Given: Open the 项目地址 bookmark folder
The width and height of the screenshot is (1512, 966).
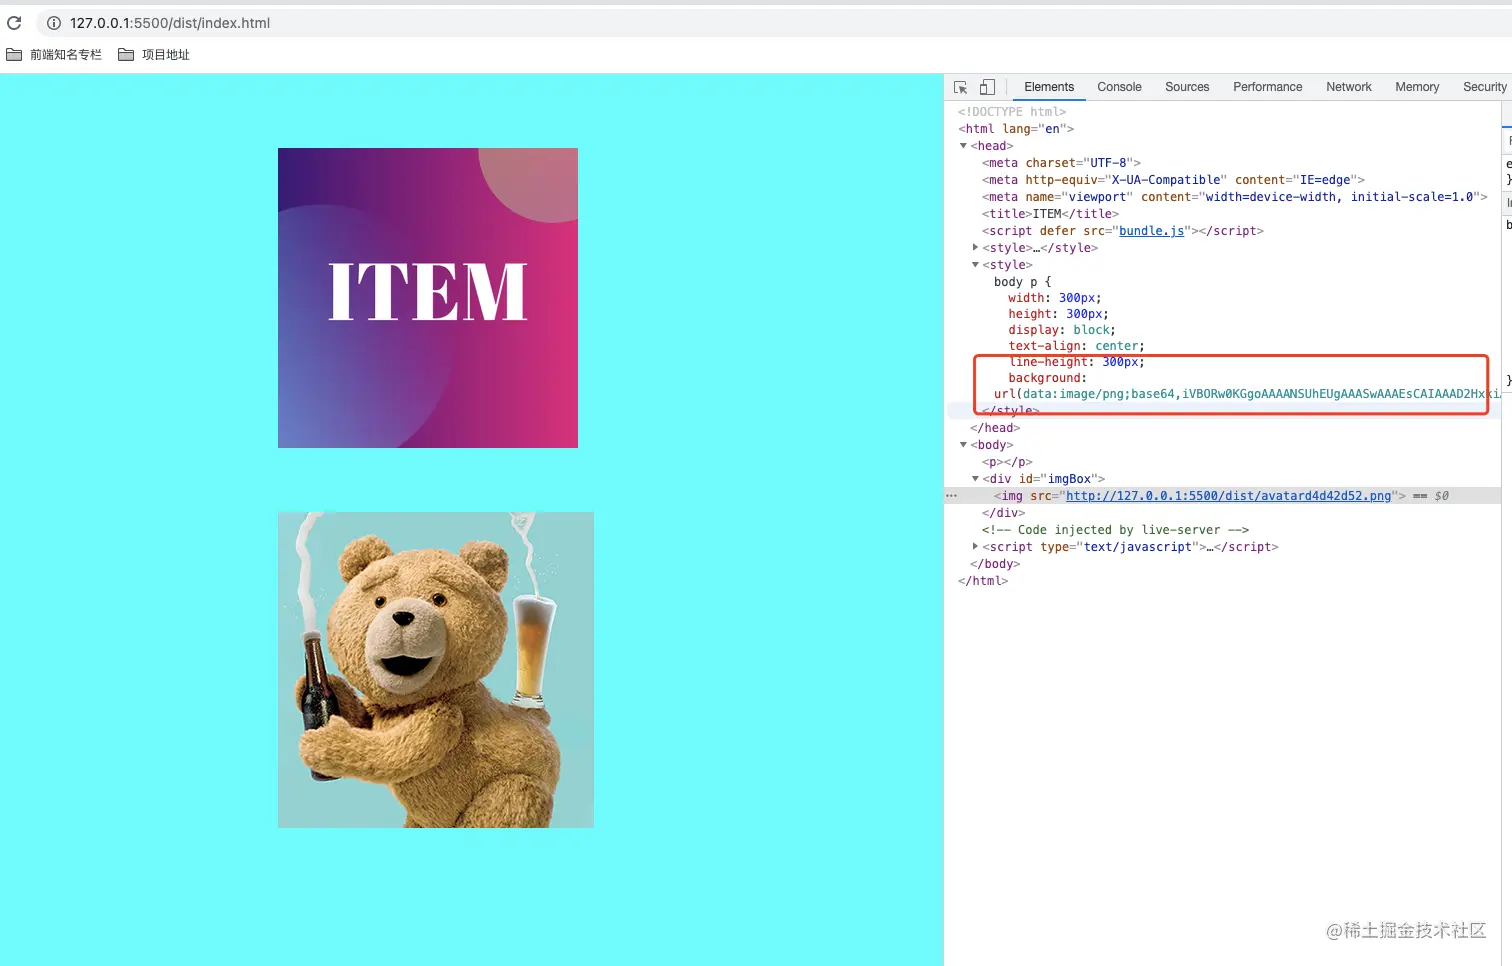Looking at the screenshot, I should (x=154, y=55).
